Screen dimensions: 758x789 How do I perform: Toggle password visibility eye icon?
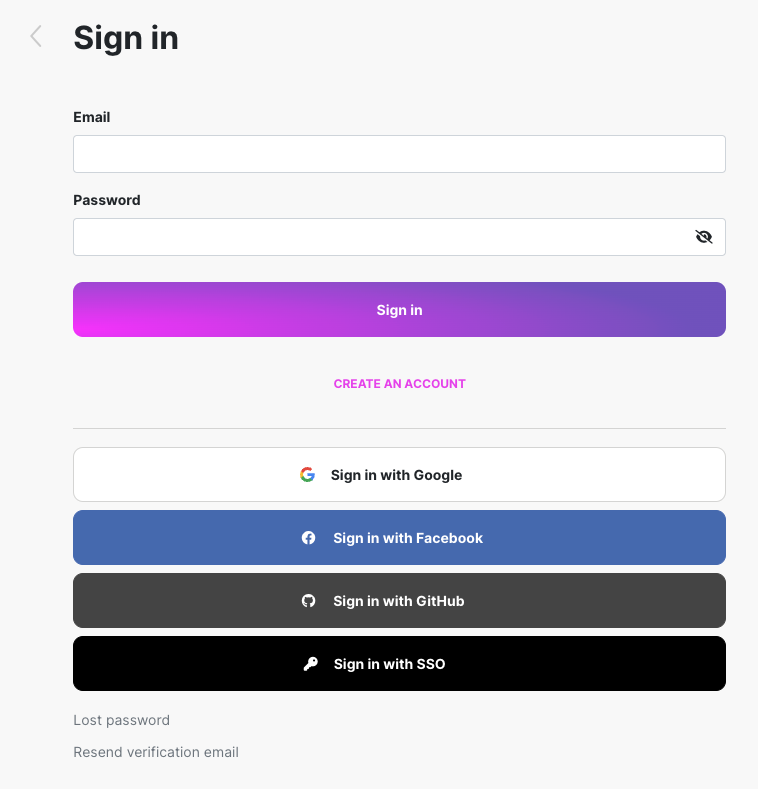click(704, 237)
